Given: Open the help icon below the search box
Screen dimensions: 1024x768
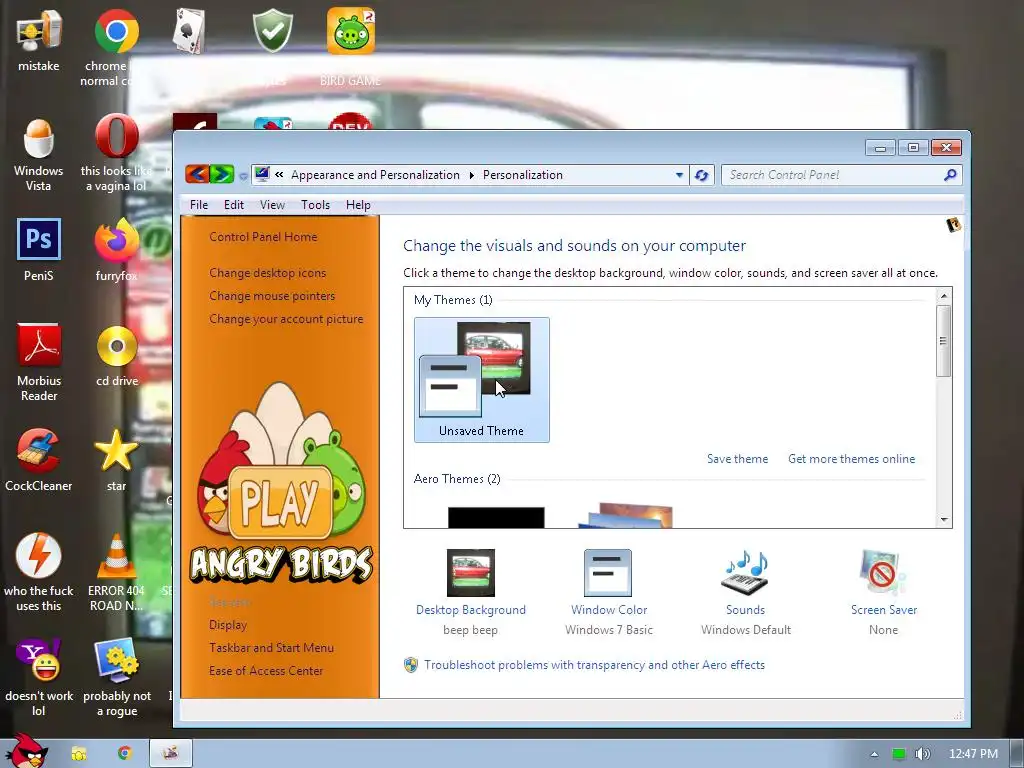Looking at the screenshot, I should [x=953, y=225].
